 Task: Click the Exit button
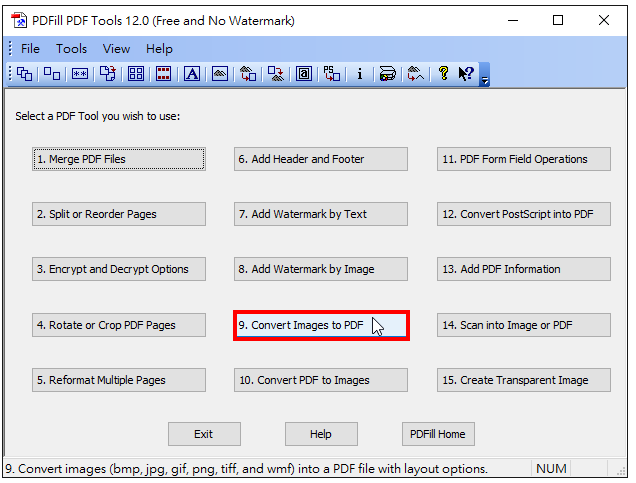(204, 434)
